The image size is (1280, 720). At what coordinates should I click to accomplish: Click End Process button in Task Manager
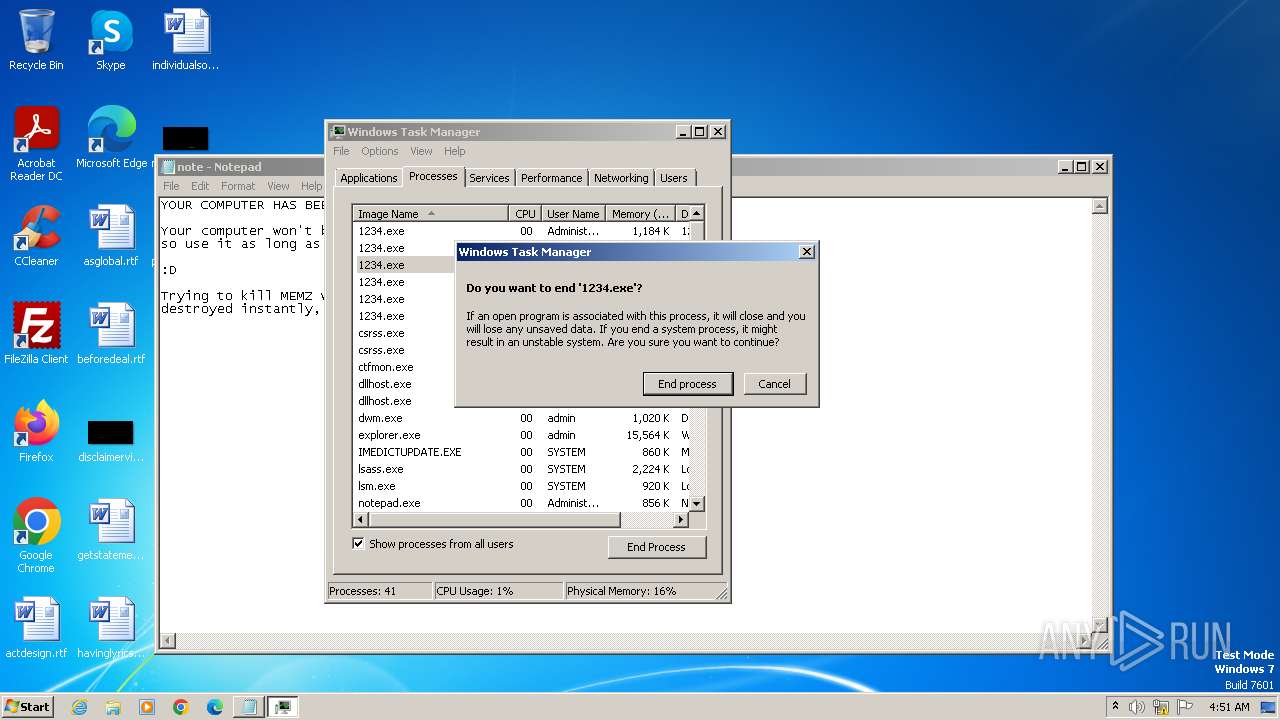[656, 547]
